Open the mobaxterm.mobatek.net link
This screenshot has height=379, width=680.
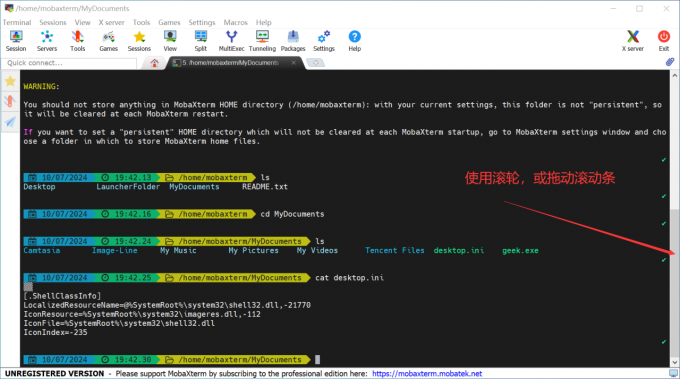pyautogui.click(x=427, y=373)
